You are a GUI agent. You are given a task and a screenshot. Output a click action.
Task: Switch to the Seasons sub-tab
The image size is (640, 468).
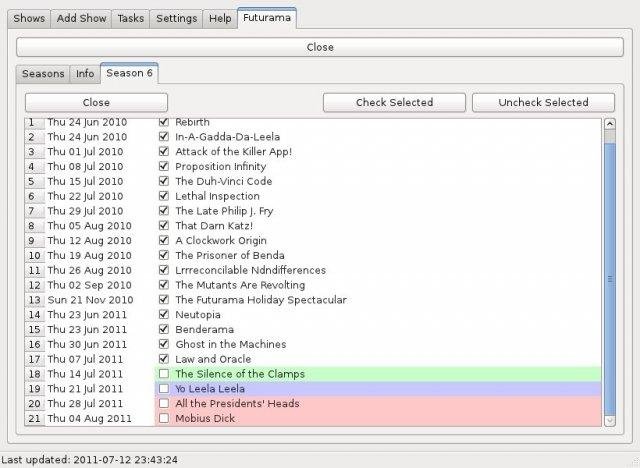[x=43, y=74]
